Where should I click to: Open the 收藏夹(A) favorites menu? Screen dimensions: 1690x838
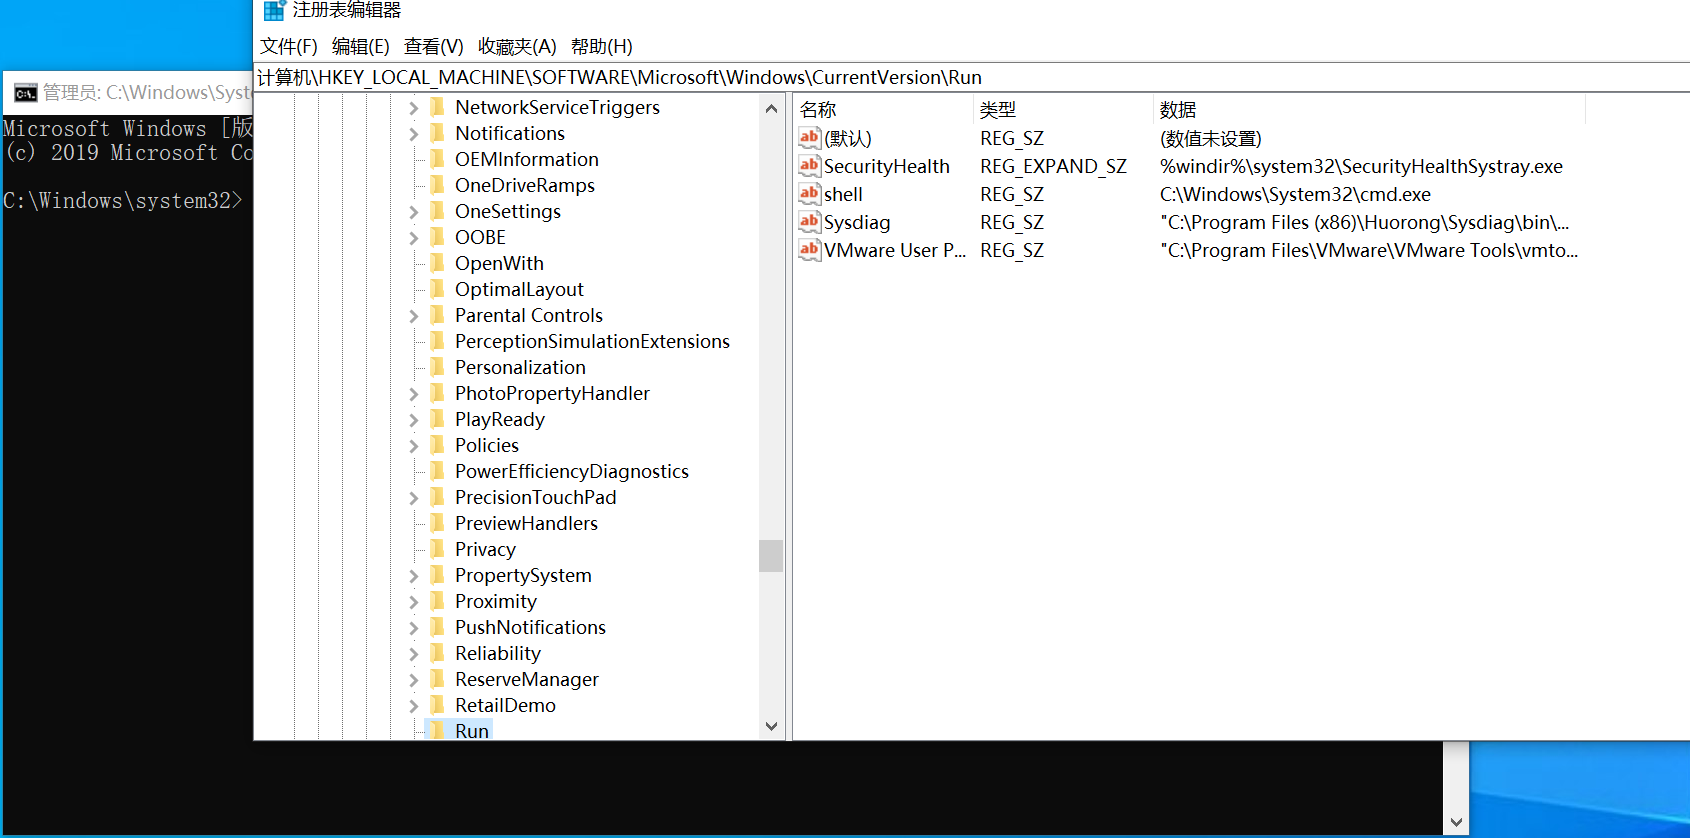(516, 47)
